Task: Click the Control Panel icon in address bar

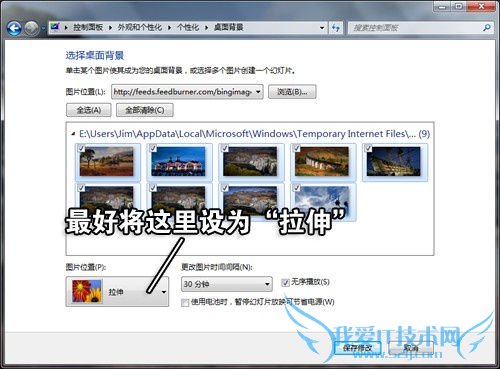Action: 55,27
